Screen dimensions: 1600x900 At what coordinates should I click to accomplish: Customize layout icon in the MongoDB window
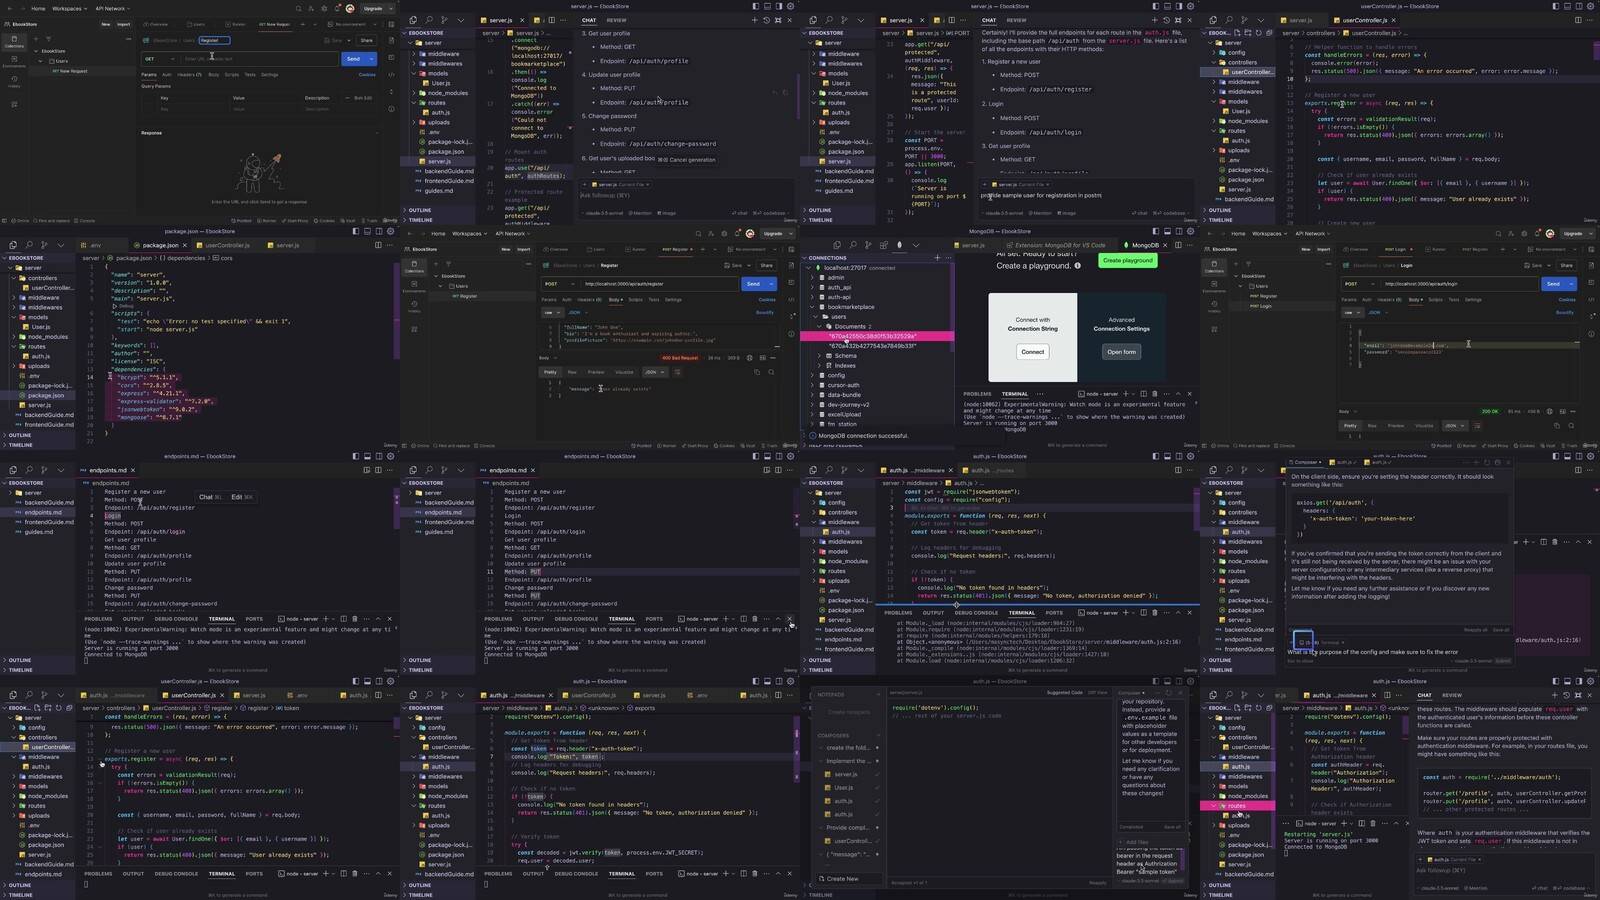[x=1189, y=231]
